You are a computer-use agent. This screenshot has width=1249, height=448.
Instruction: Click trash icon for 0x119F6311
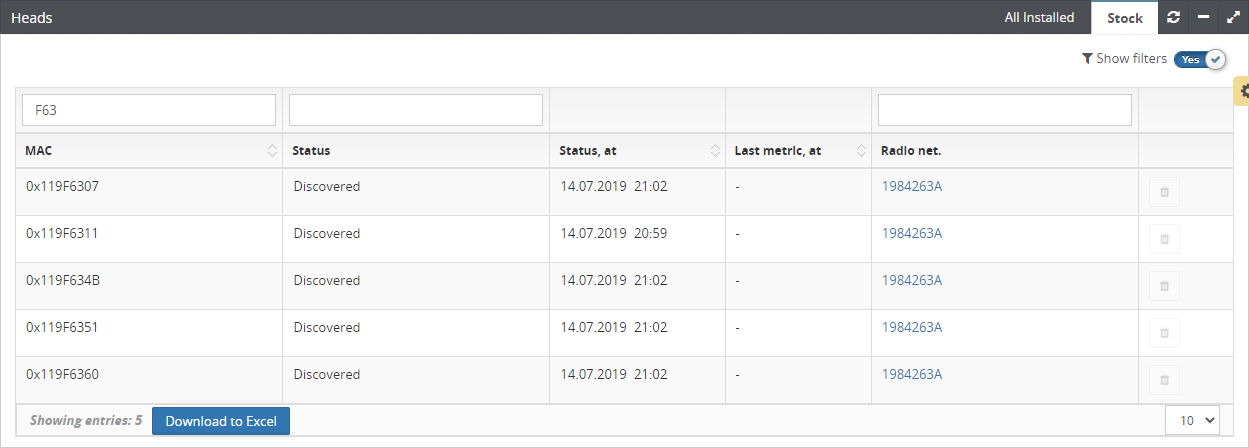tap(1164, 239)
